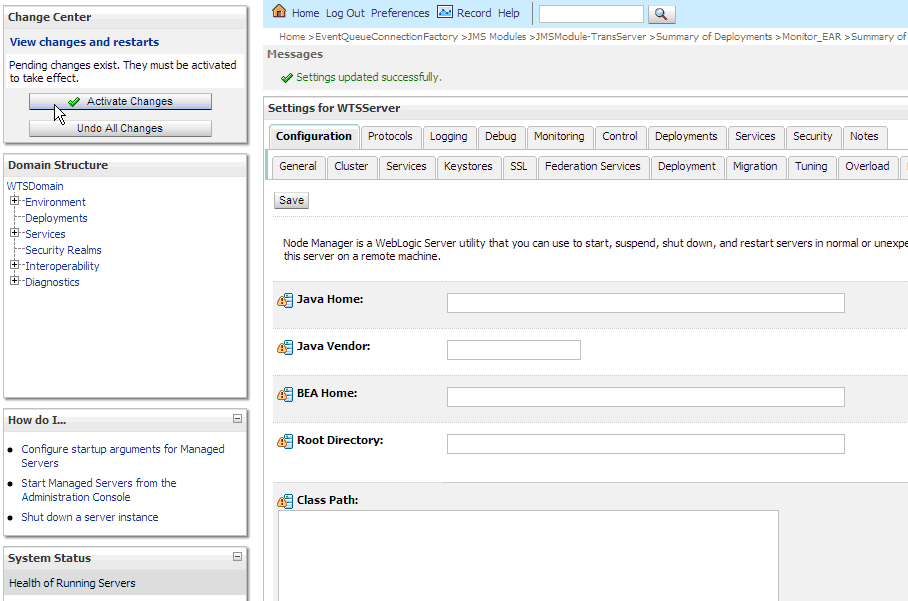This screenshot has height=601, width=908.
Task: Open the SSL sub-tab
Action: pos(519,167)
